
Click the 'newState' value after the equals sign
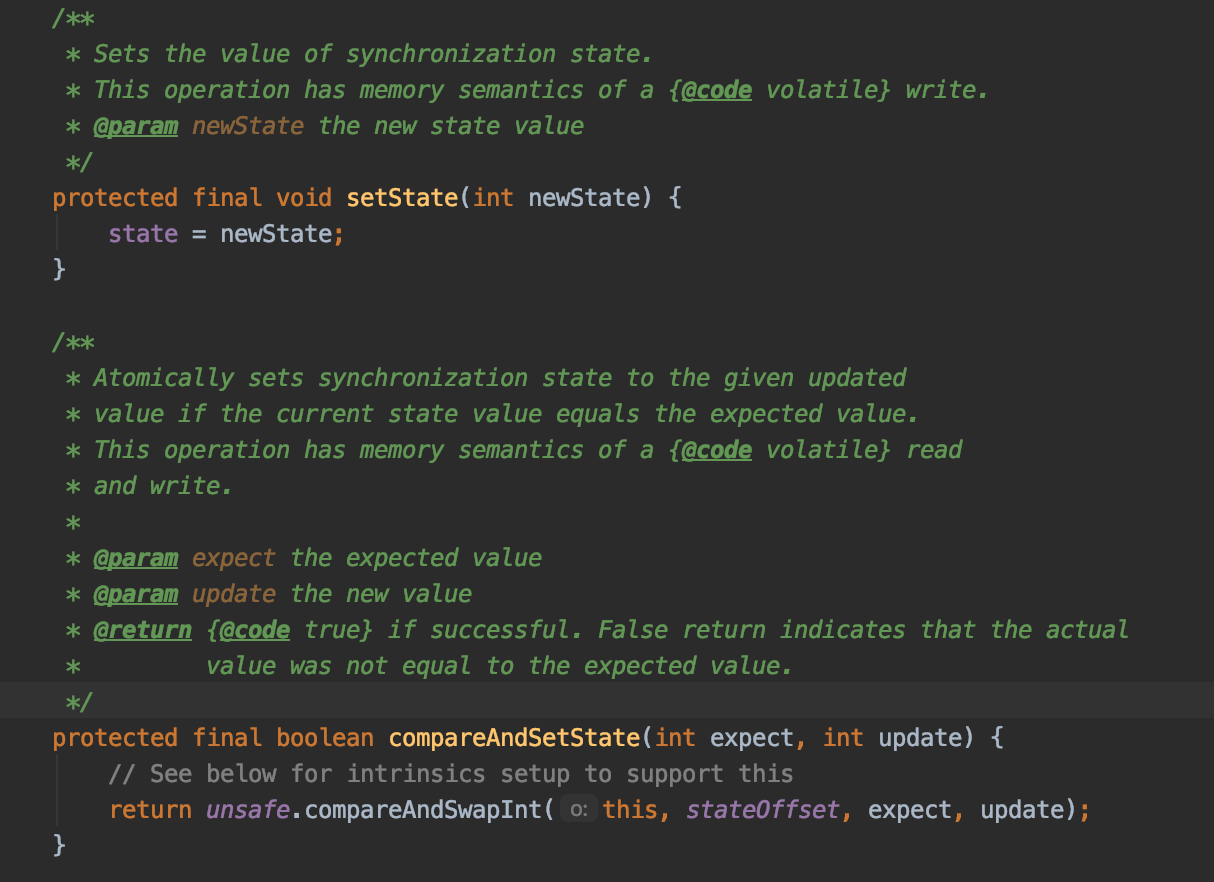(x=276, y=234)
